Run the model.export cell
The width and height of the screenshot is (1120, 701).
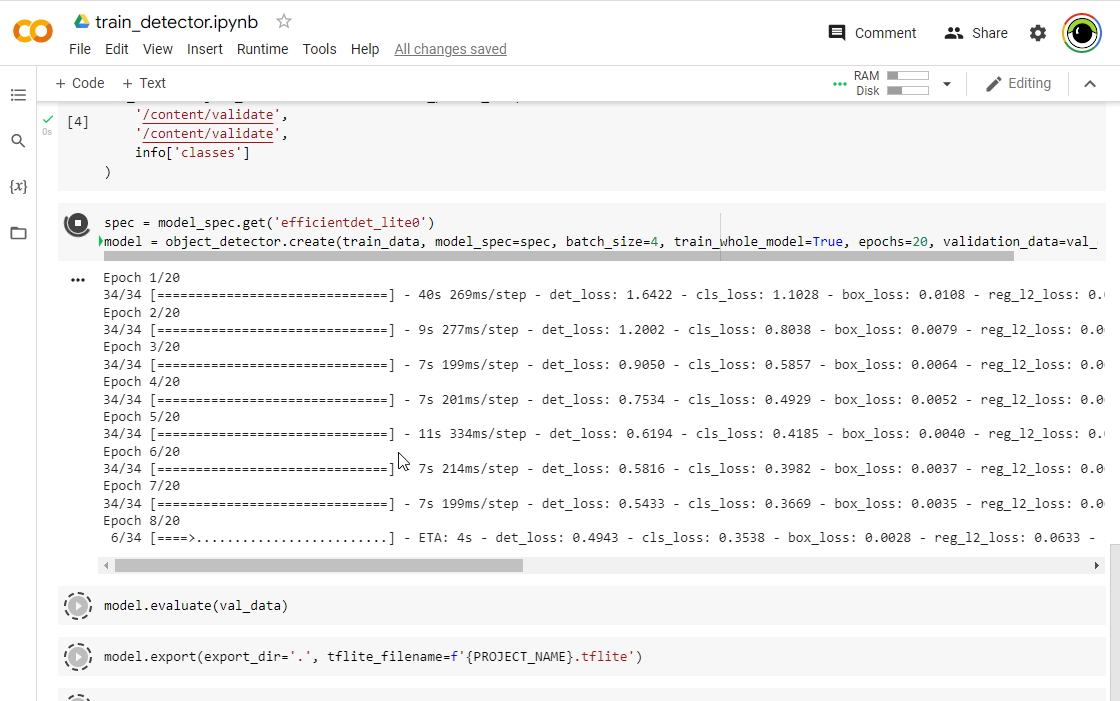click(x=77, y=657)
